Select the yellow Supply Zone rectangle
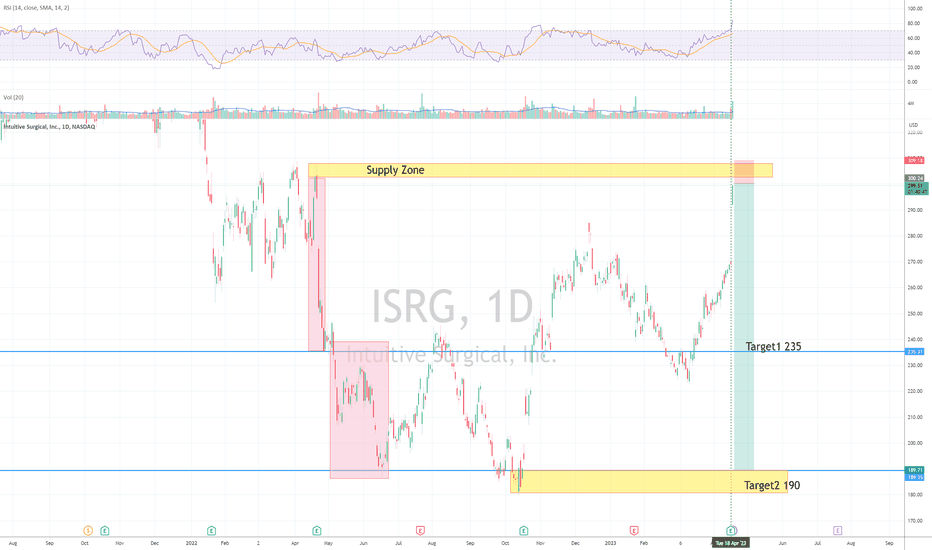 point(540,170)
